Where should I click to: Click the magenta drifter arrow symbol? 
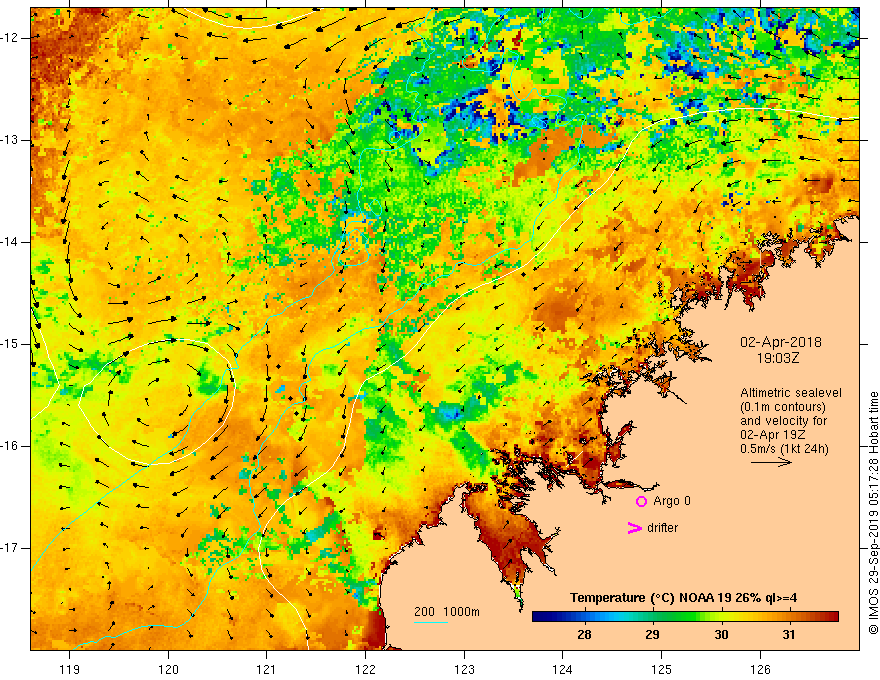click(634, 528)
